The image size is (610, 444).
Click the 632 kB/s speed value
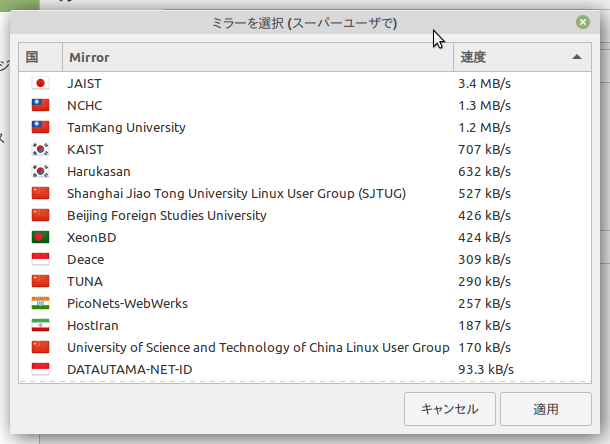484,172
